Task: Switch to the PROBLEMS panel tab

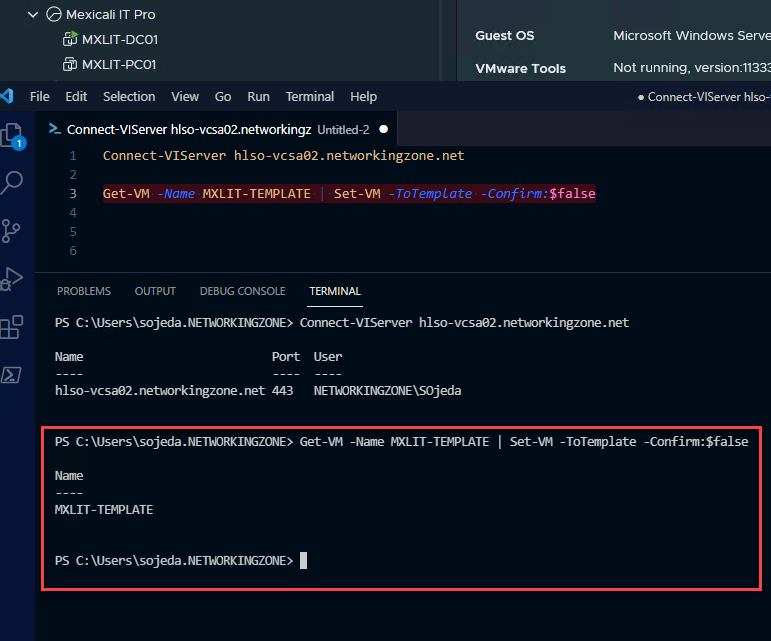Action: (84, 291)
